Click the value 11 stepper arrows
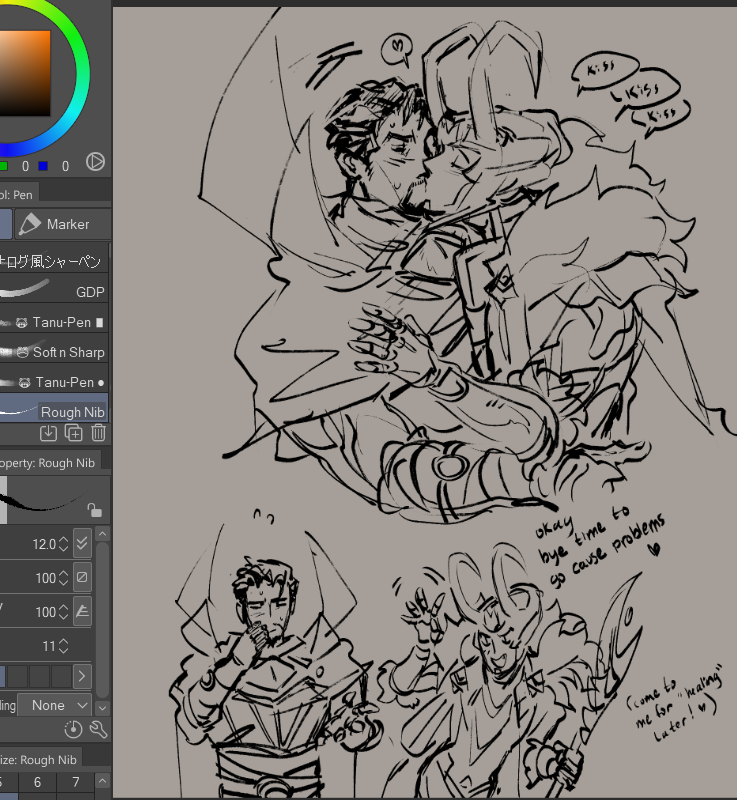 63,646
